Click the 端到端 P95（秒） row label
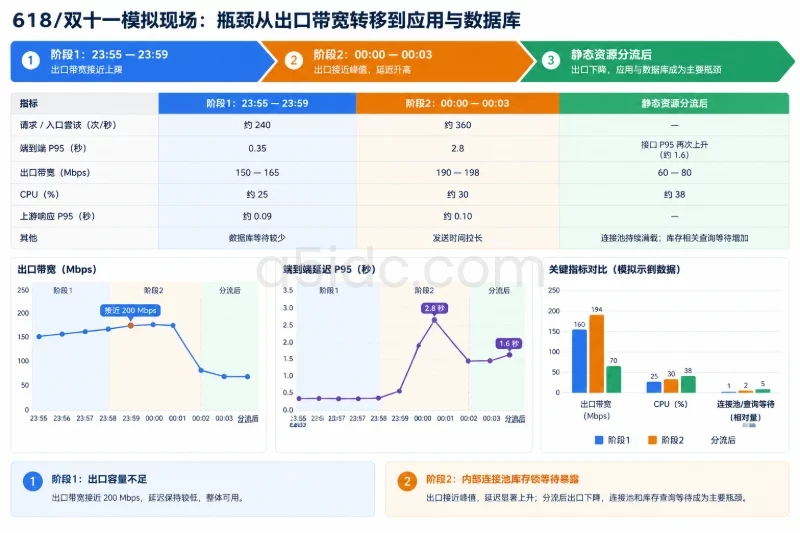This screenshot has height=533, width=800. pyautogui.click(x=53, y=148)
